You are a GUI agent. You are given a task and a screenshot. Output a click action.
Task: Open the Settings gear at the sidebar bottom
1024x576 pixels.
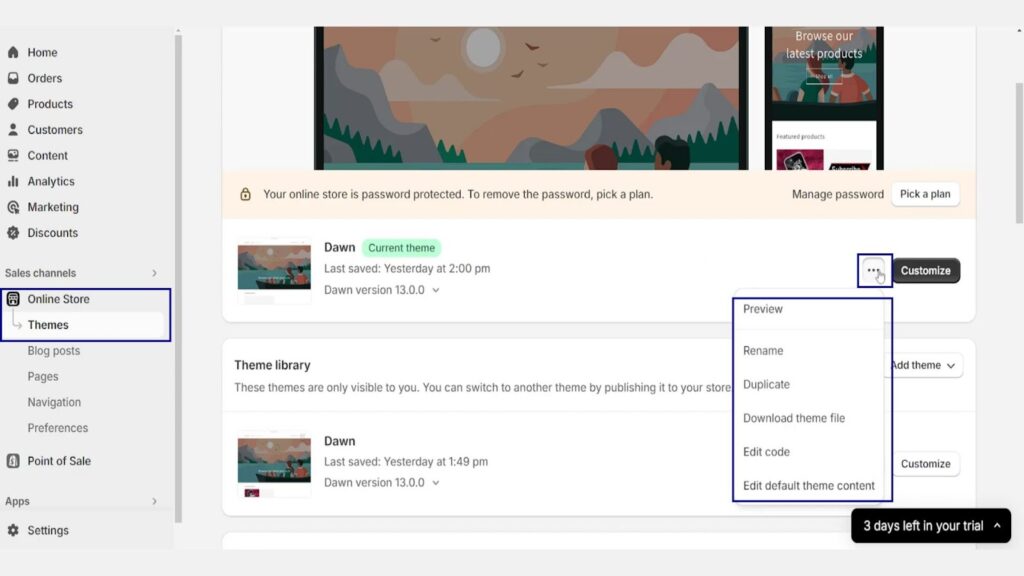pyautogui.click(x=14, y=530)
